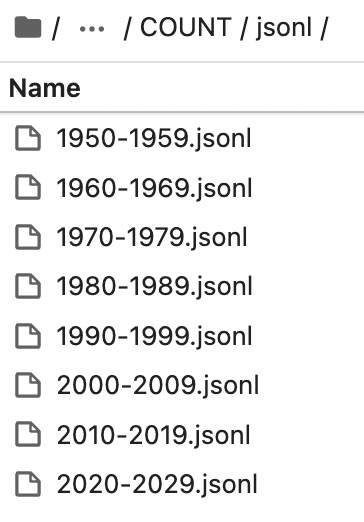Sort files by Name column header
Image resolution: width=364 pixels, height=522 pixels.
[x=45, y=88]
